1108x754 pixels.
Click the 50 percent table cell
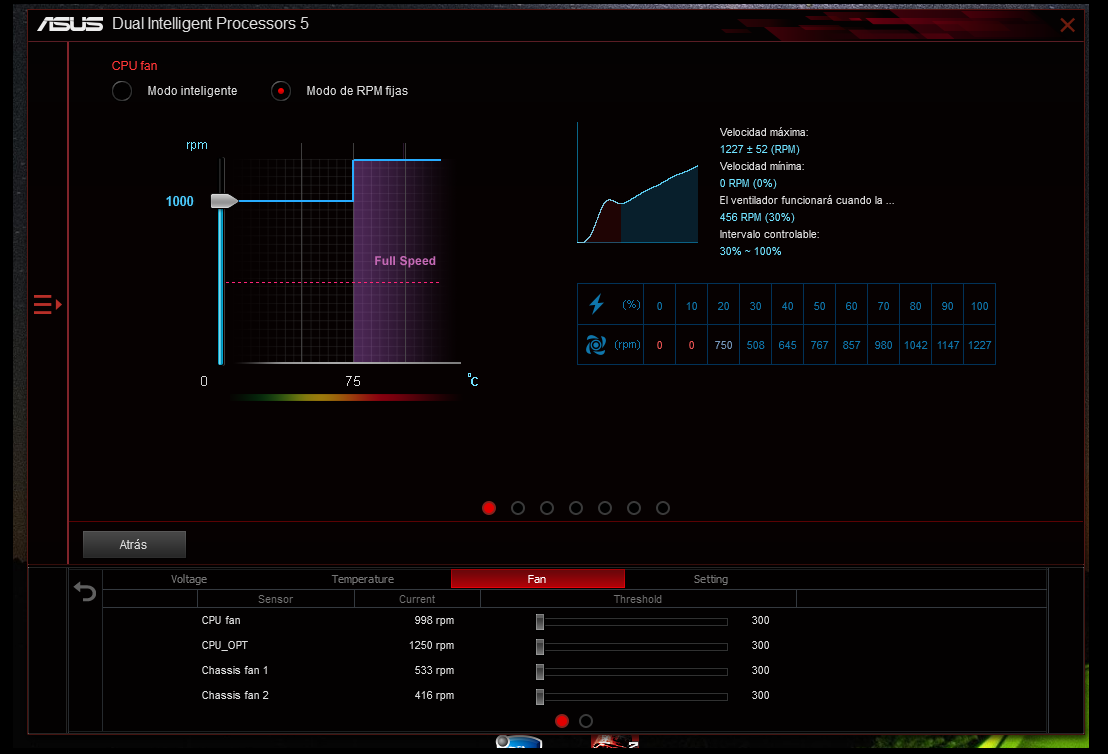tap(820, 305)
